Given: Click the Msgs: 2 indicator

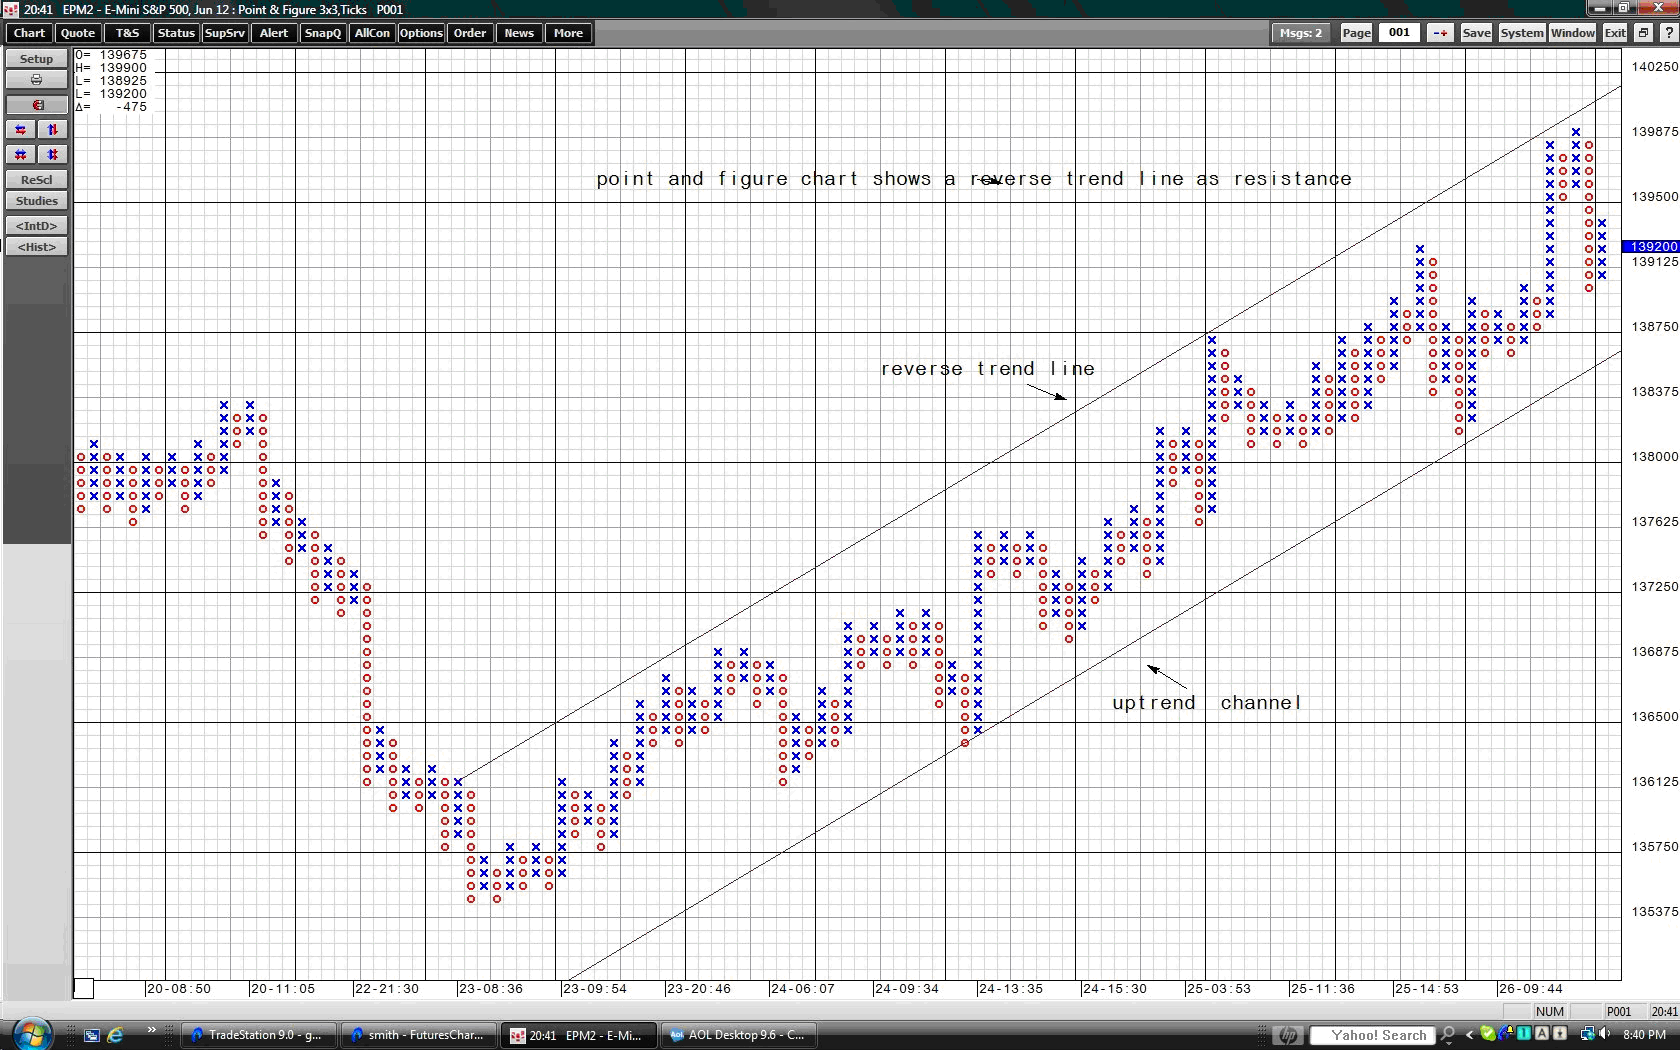Looking at the screenshot, I should (1301, 33).
